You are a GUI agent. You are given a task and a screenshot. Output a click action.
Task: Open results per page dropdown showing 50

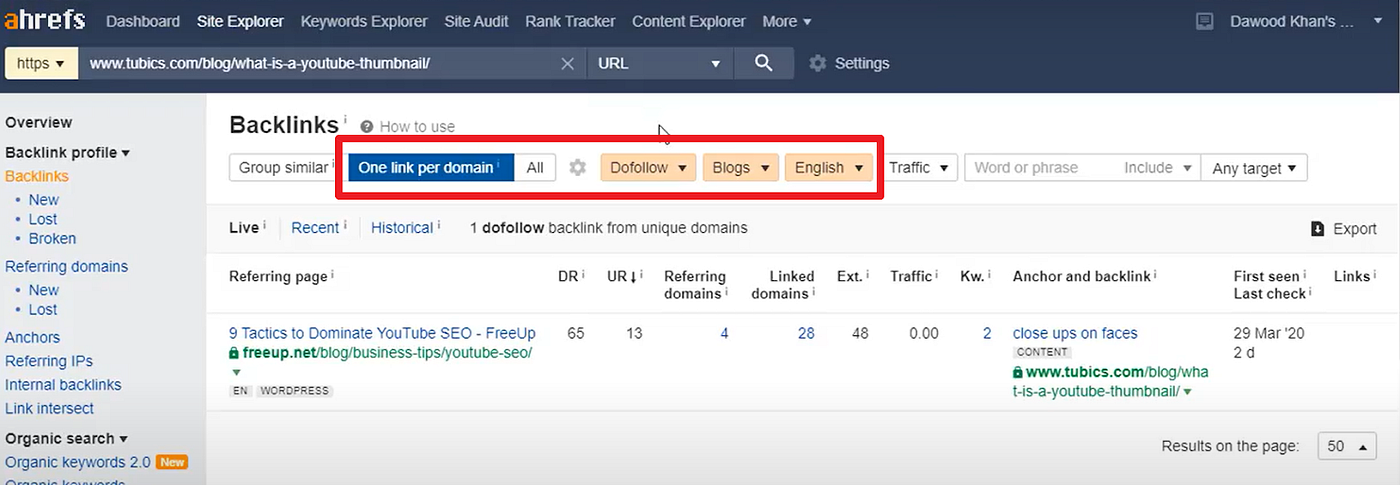coord(1346,447)
